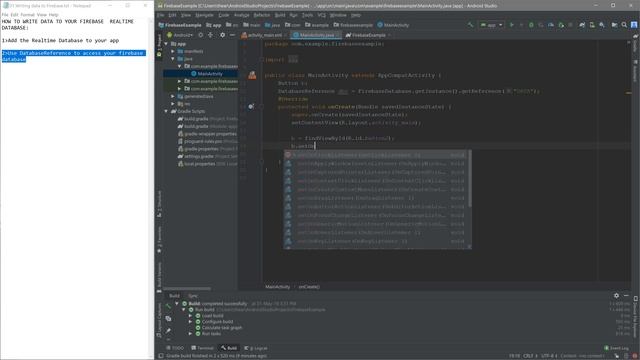
Task: Minimize the Build panel with dash icon
Action: click(626, 296)
